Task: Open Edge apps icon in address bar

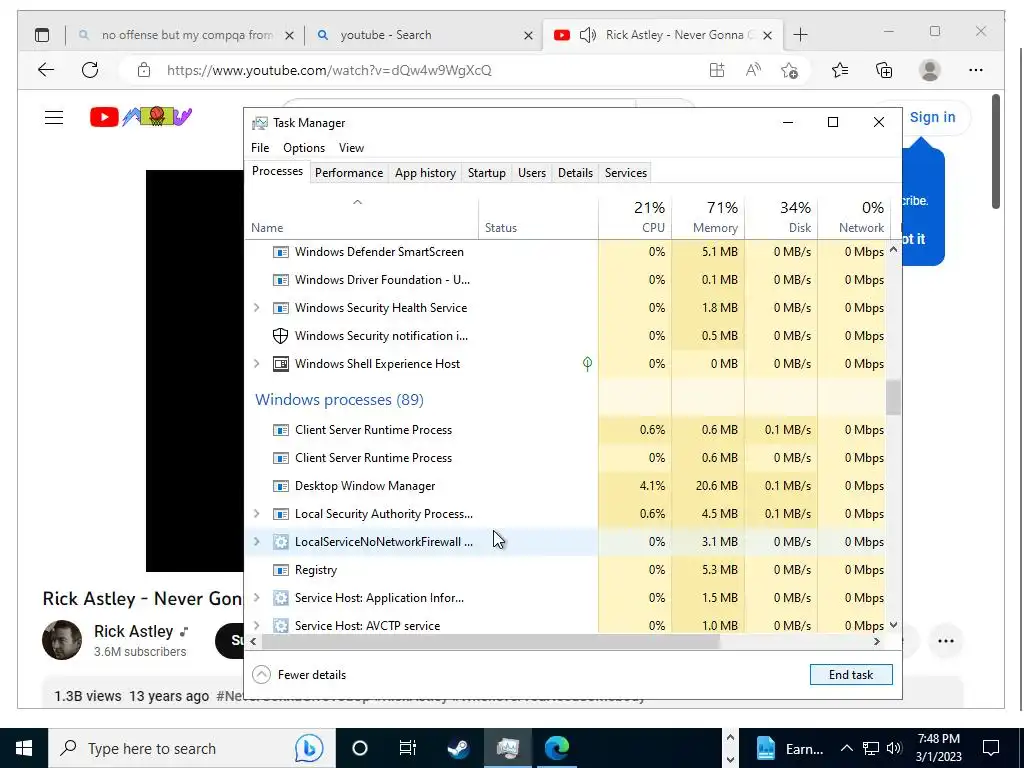Action: tap(717, 70)
